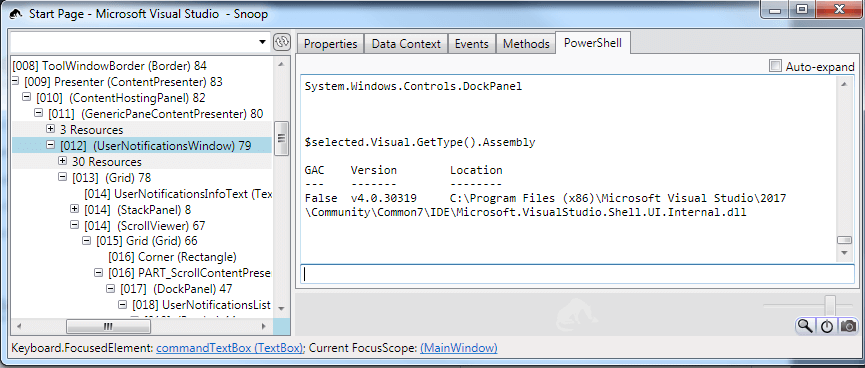Screen dimensions: 865x368
Task: Click the power-shaped reset zoom icon
Action: coord(826,326)
